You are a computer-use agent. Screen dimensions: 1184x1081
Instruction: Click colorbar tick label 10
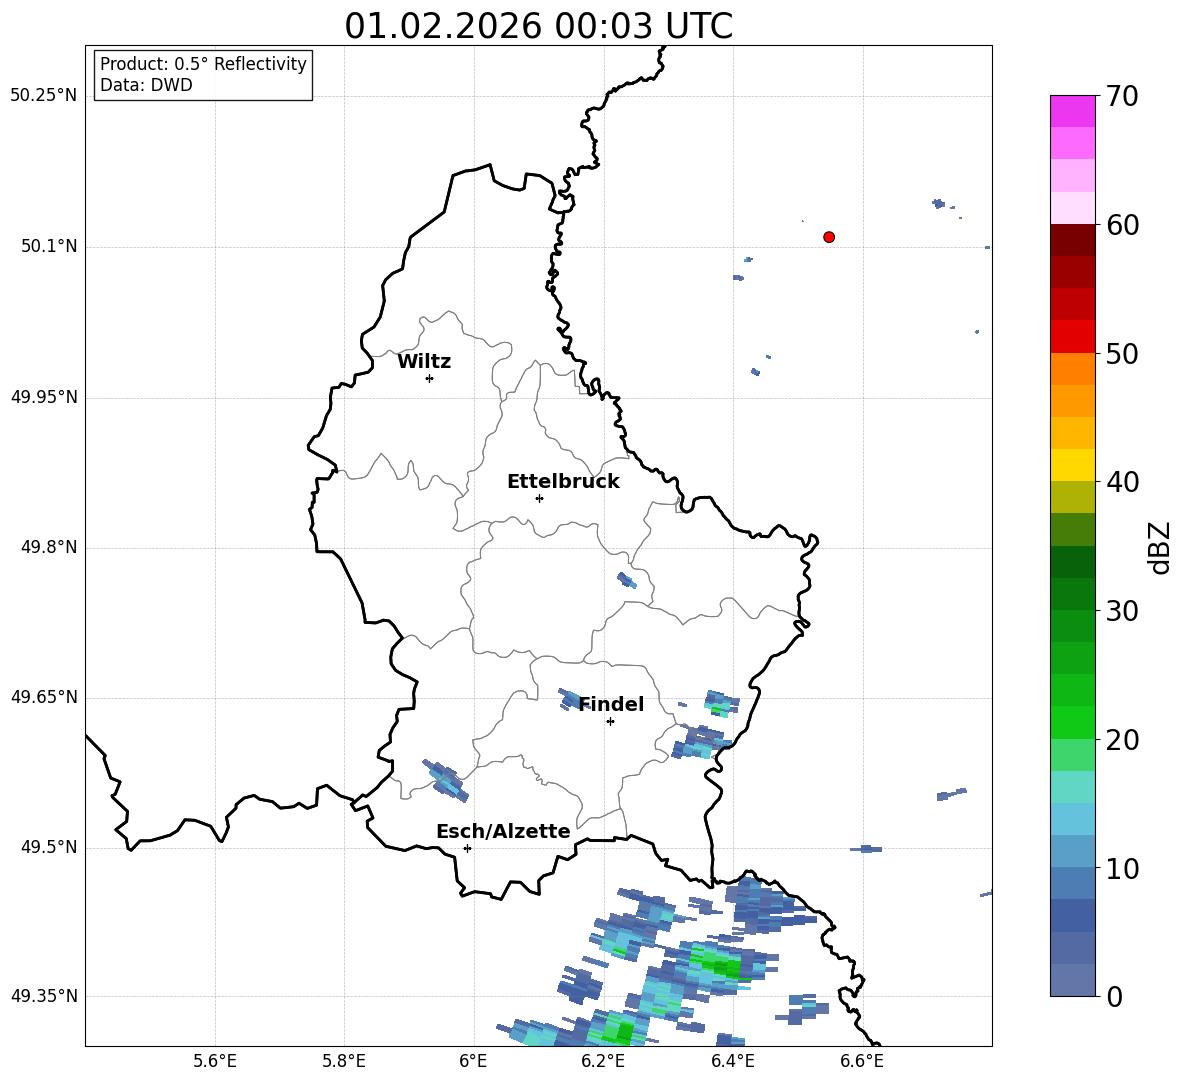1121,868
